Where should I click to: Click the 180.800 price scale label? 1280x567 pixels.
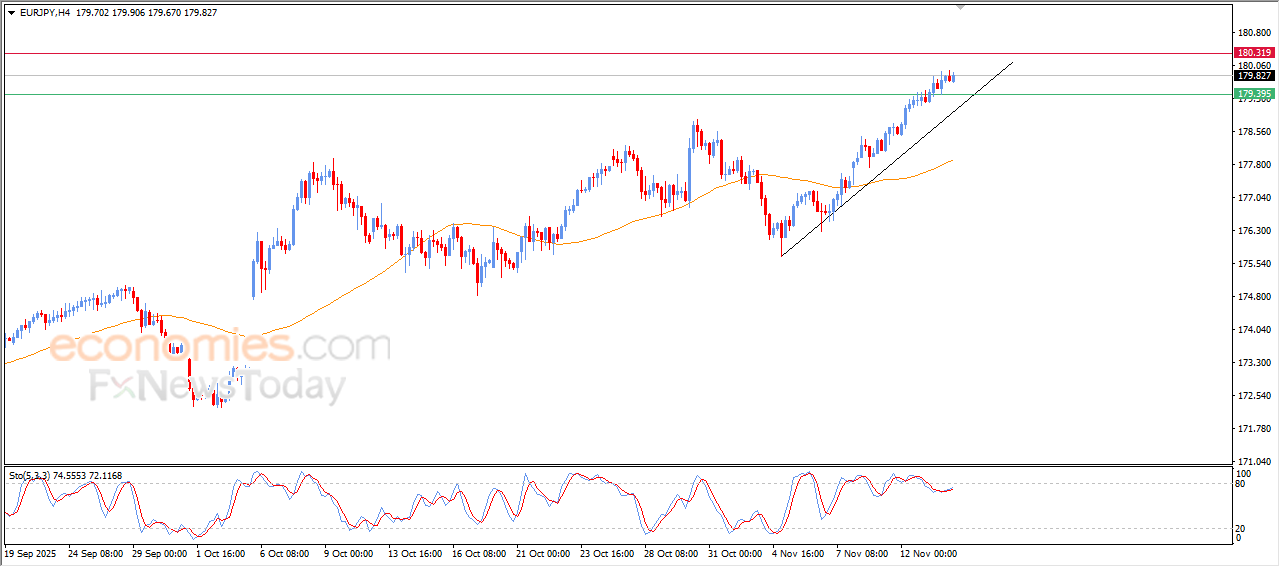(x=1255, y=33)
